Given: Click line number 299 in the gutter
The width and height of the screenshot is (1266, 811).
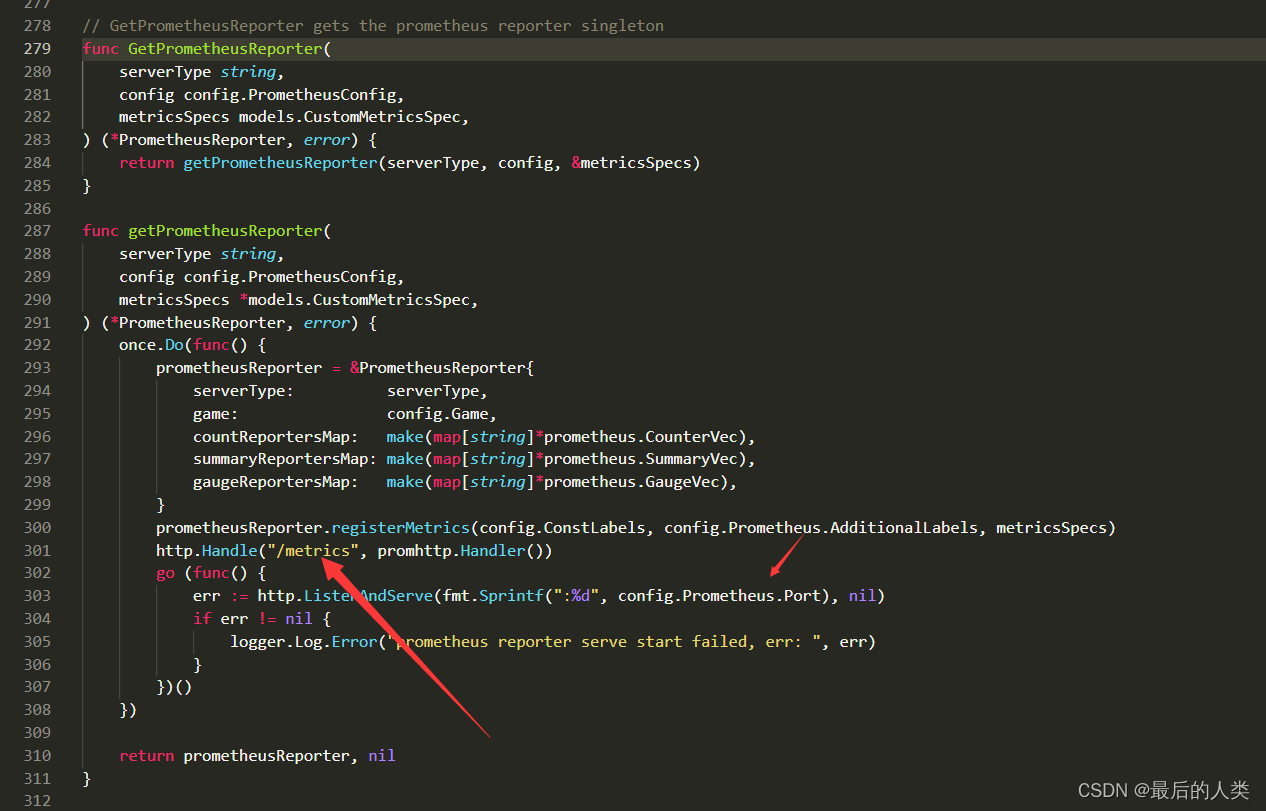Looking at the screenshot, I should 37,504.
